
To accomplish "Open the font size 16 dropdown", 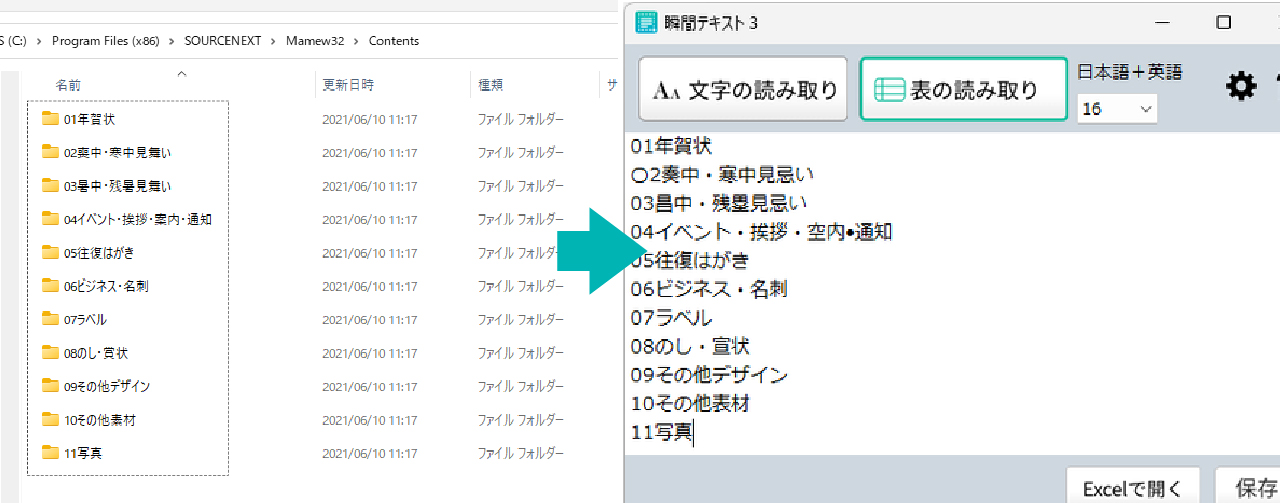I will tap(1116, 109).
